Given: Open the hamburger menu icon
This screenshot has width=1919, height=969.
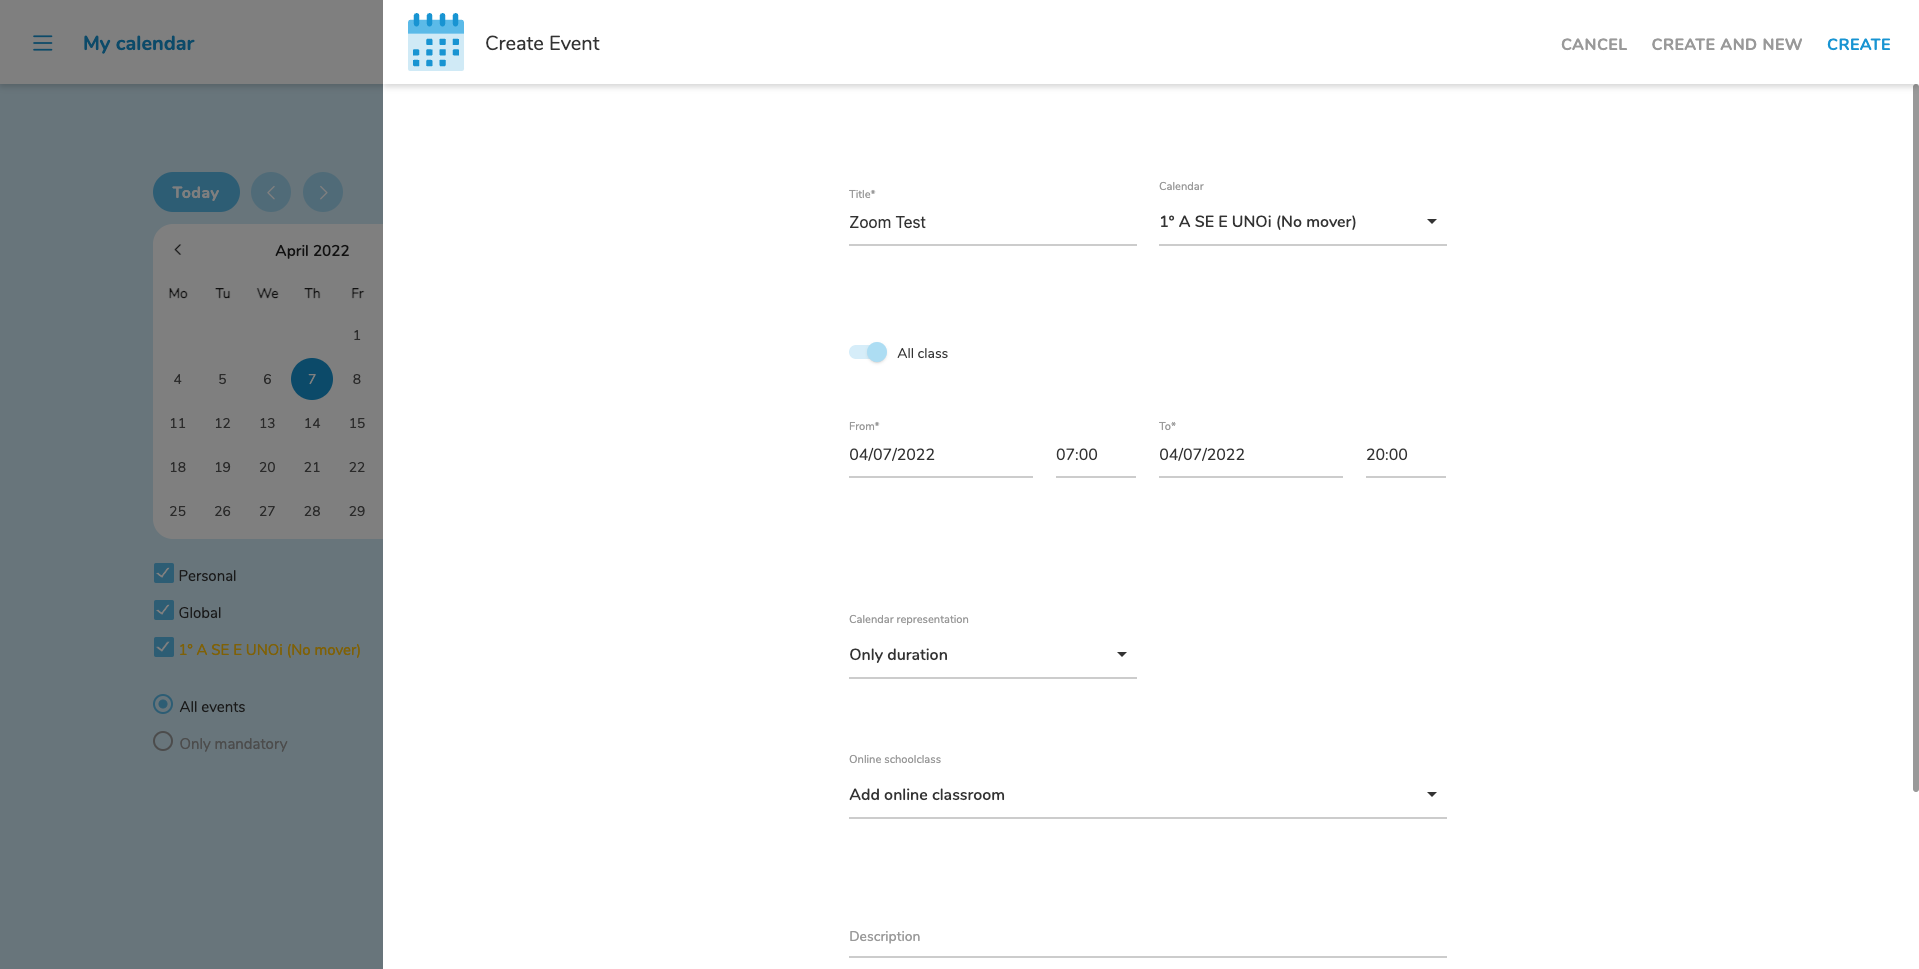Looking at the screenshot, I should tap(42, 43).
